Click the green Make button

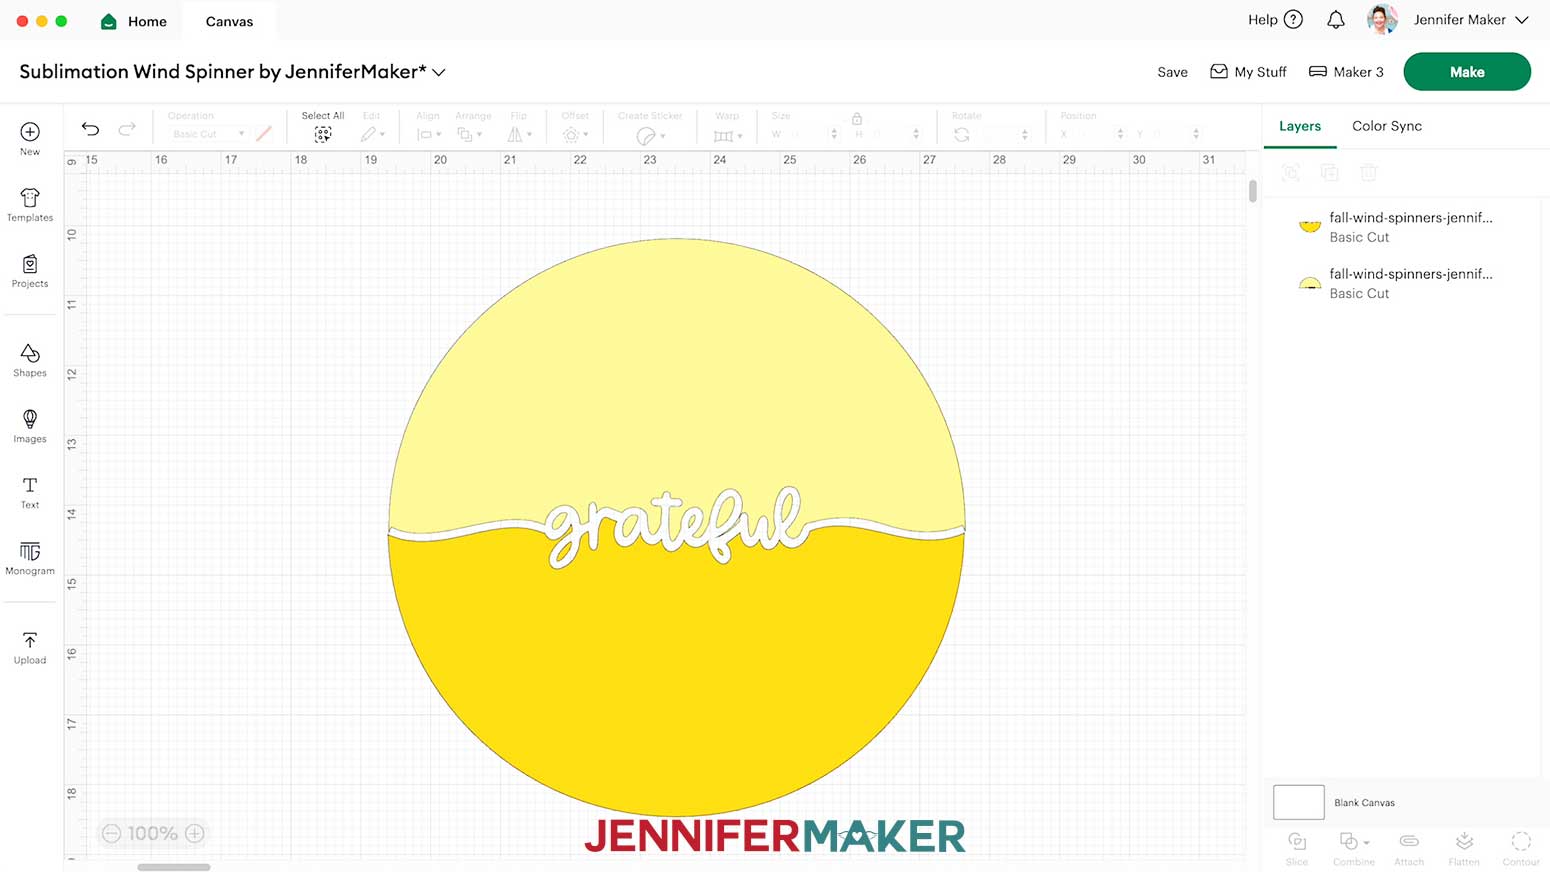pyautogui.click(x=1467, y=72)
